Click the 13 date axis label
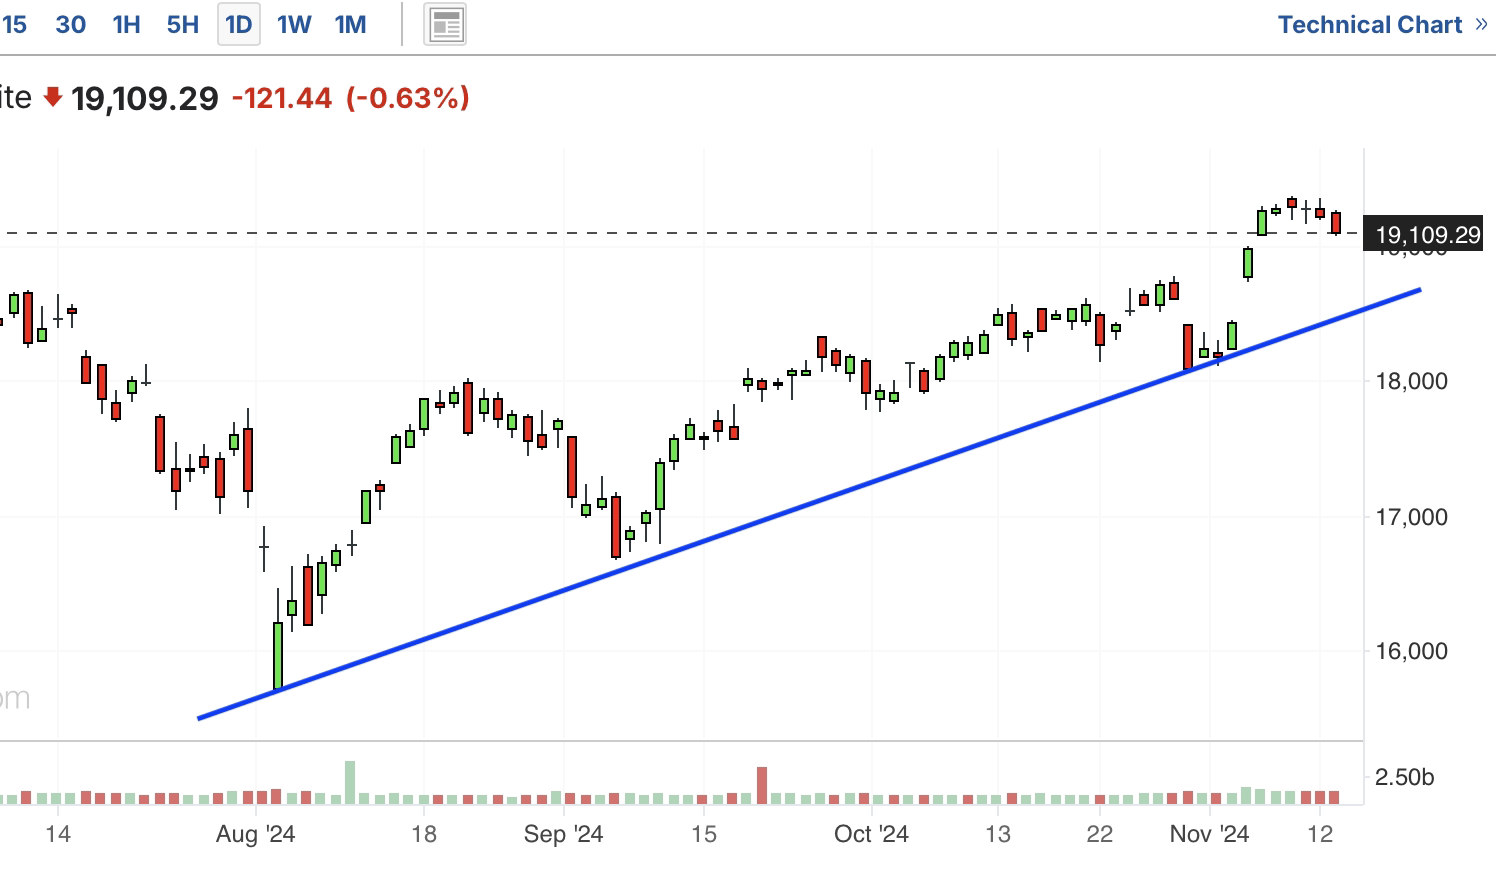 [x=998, y=834]
